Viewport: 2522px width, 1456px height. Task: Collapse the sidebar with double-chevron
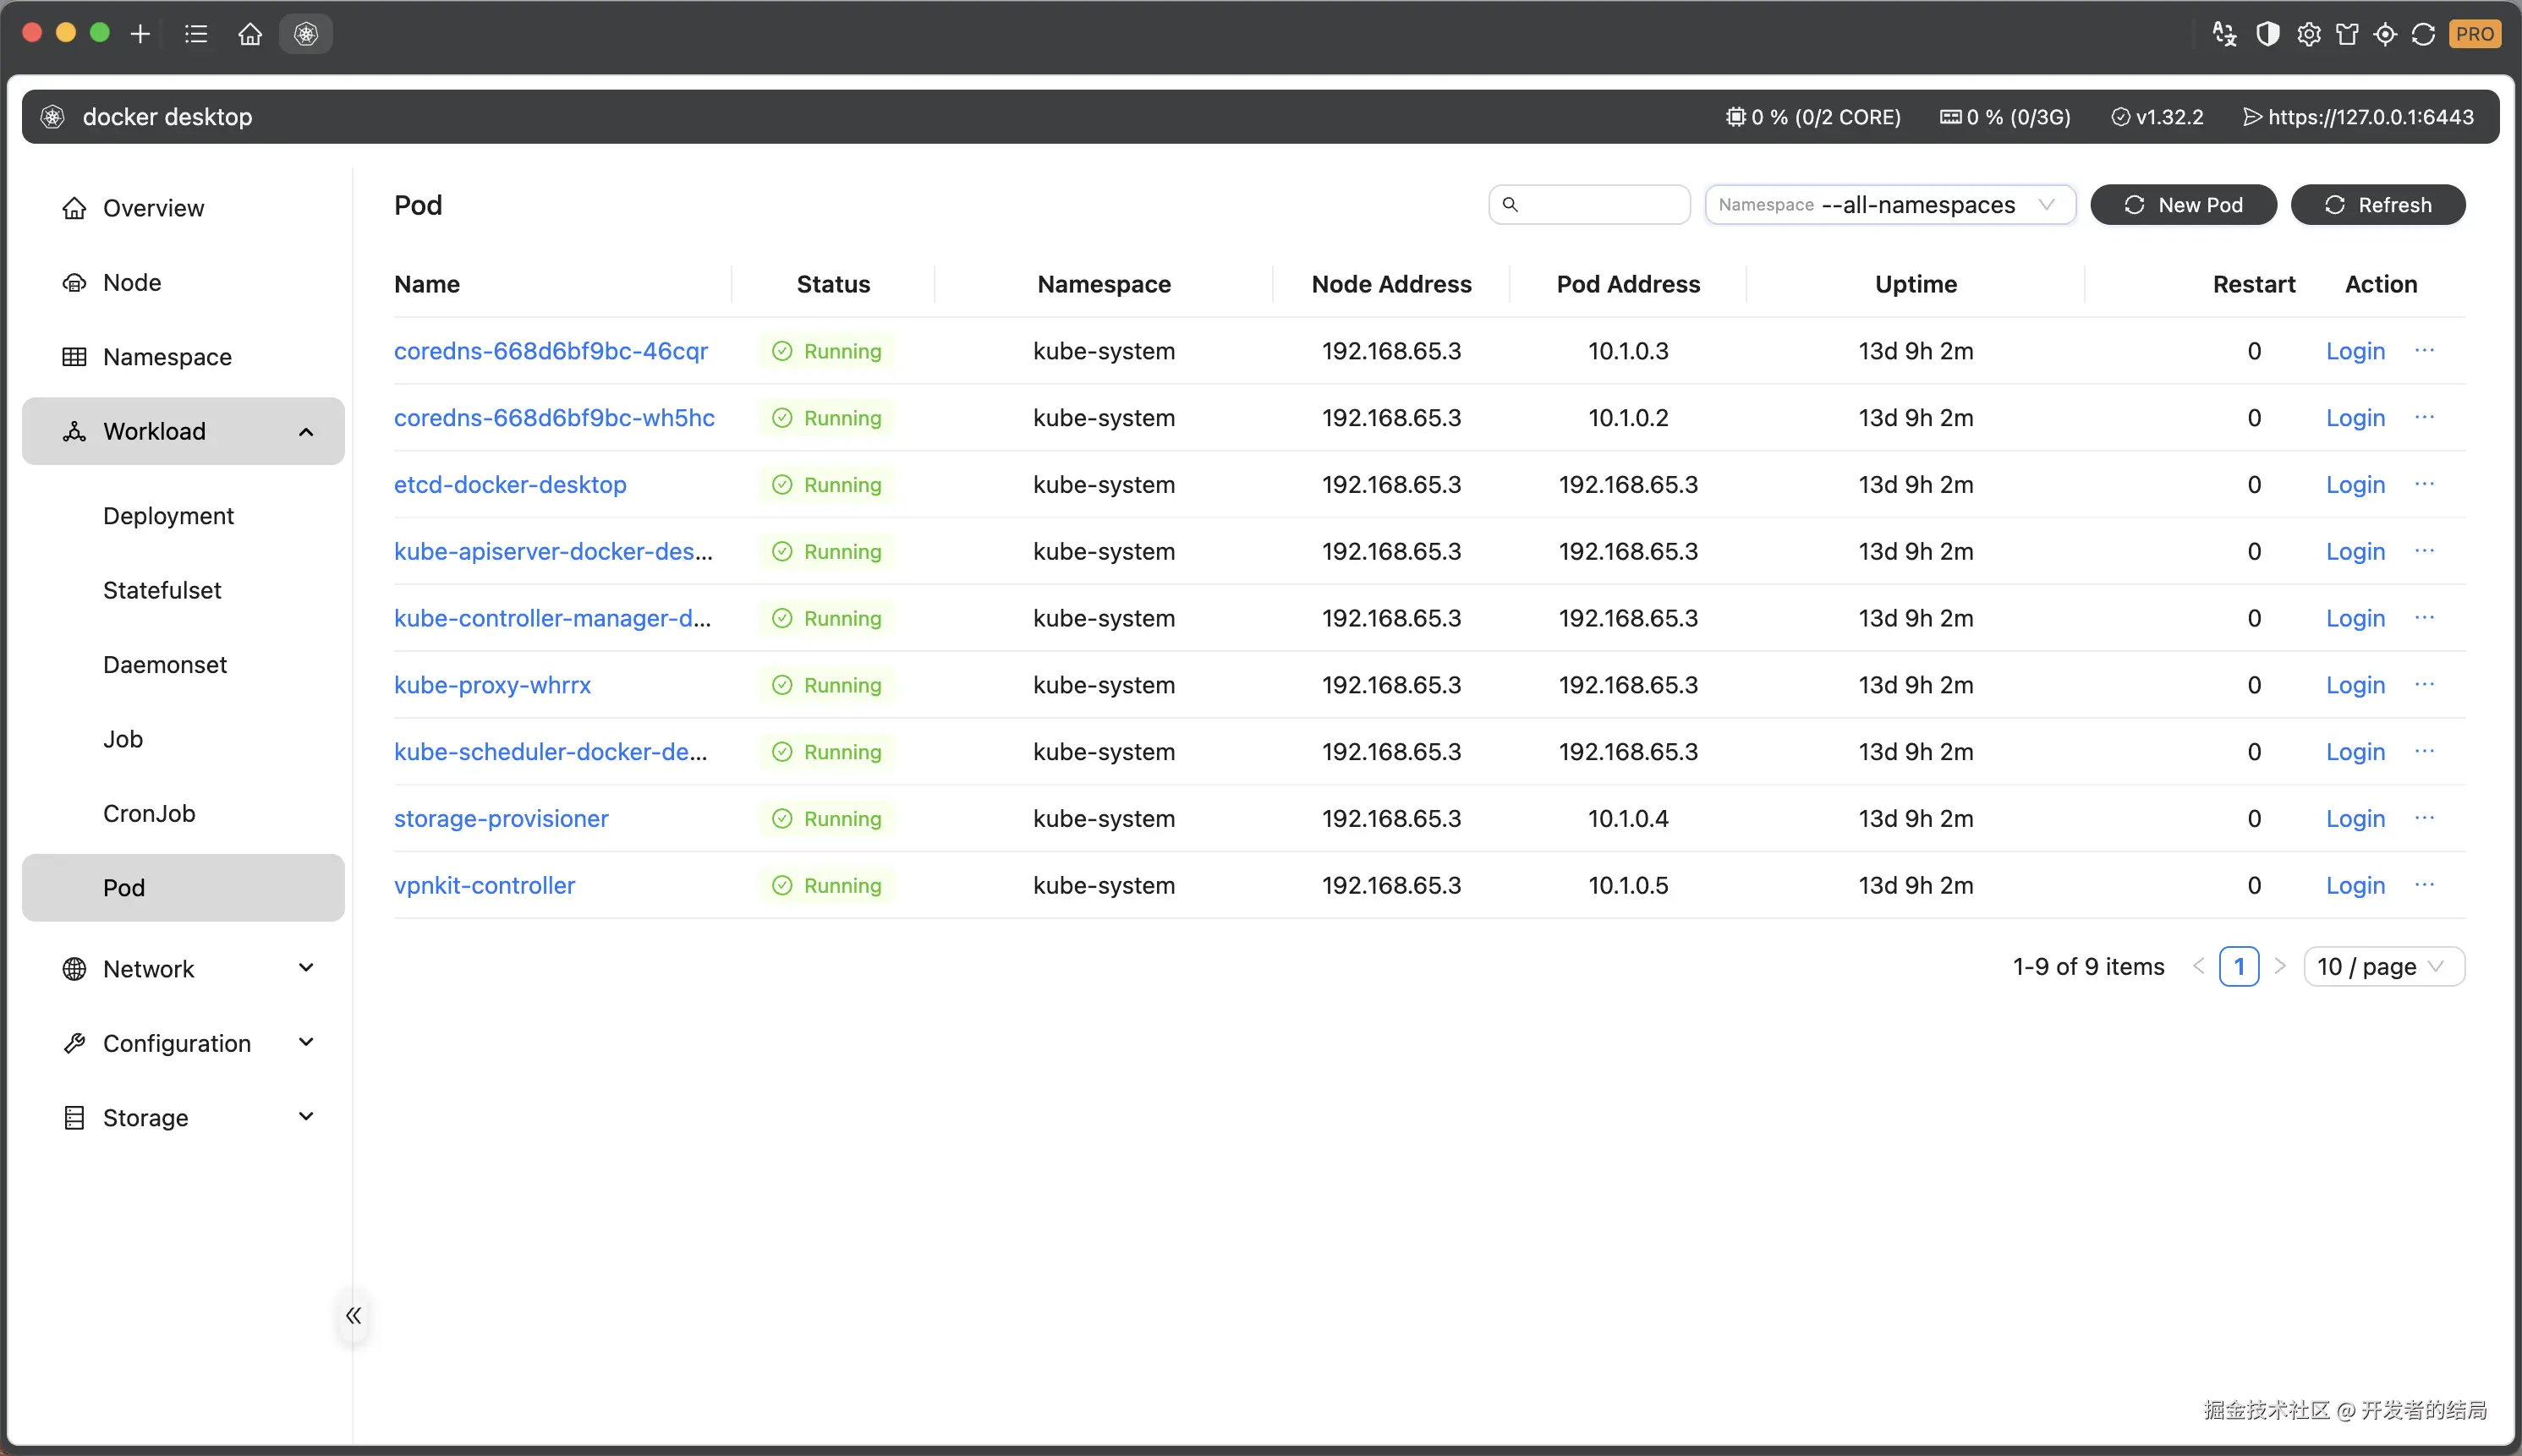point(353,1315)
